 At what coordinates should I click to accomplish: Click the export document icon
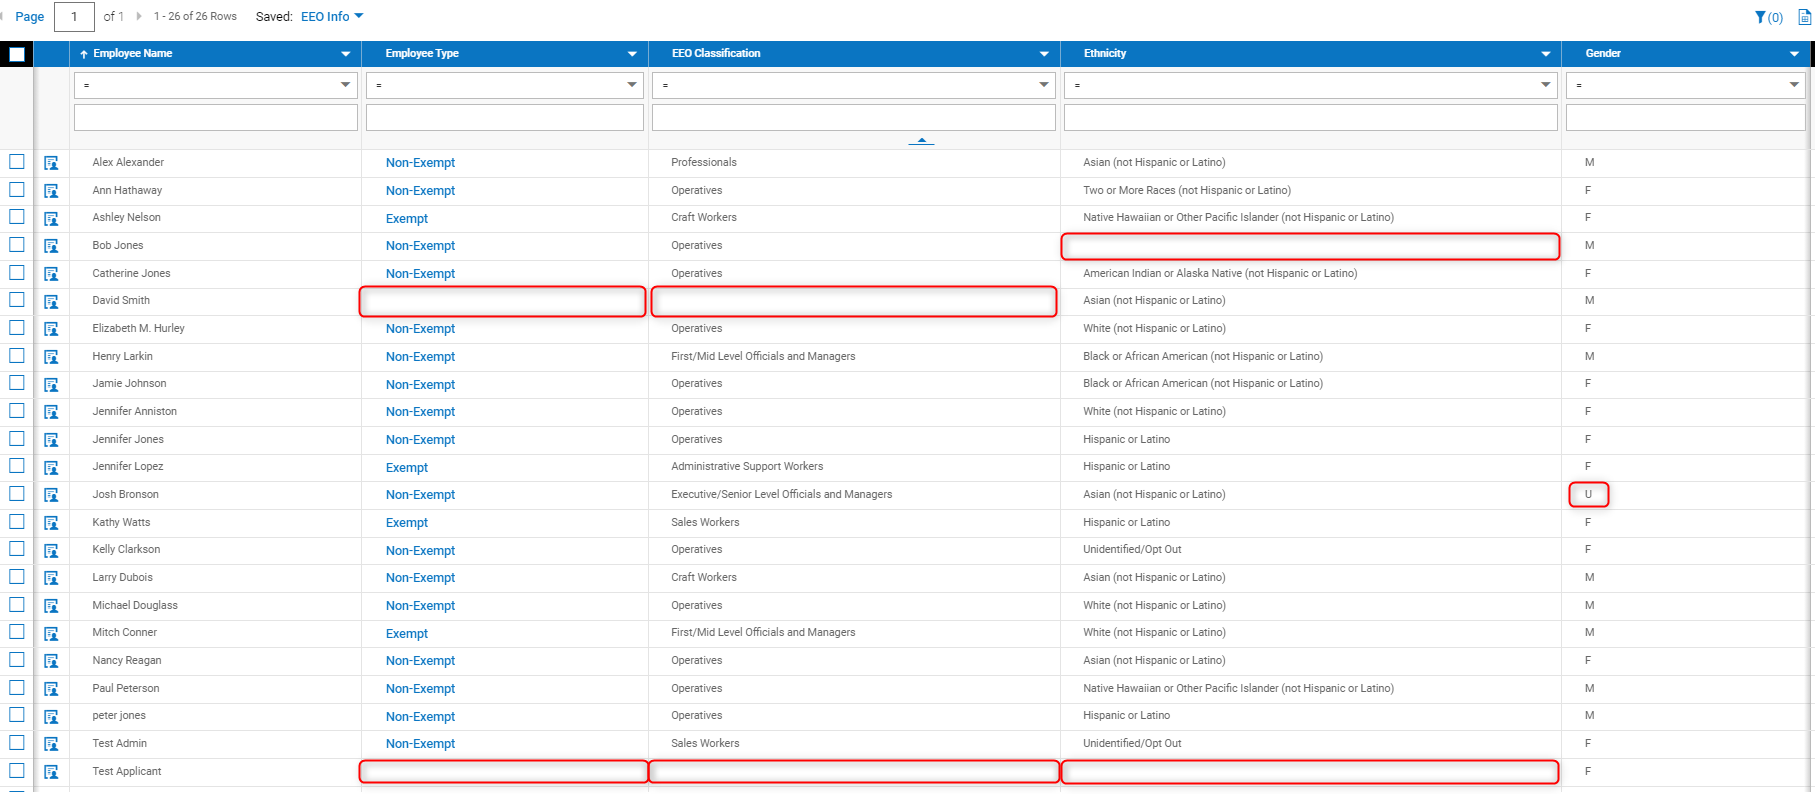pos(1805,17)
